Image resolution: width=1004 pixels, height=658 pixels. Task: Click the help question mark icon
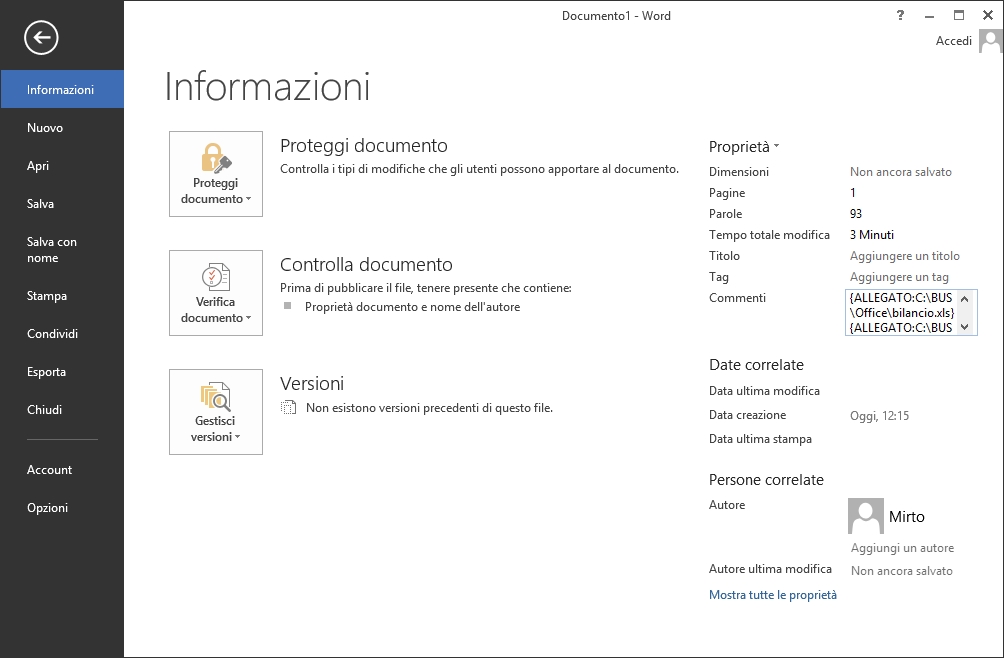(900, 15)
